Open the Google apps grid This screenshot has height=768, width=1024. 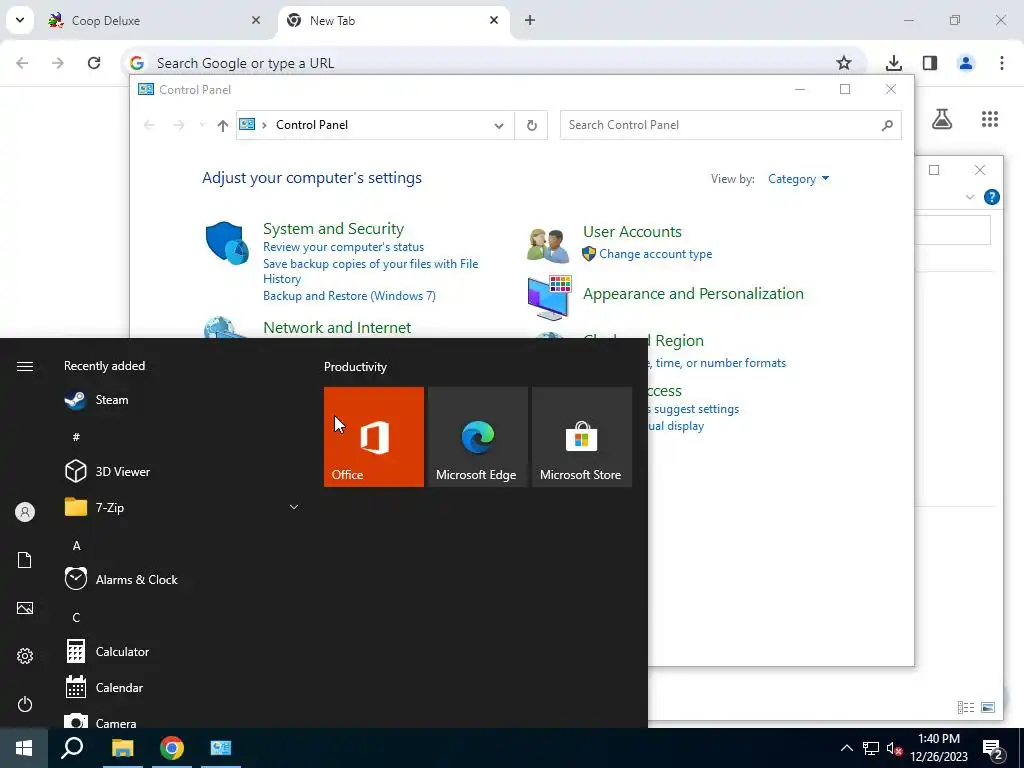[x=989, y=119]
